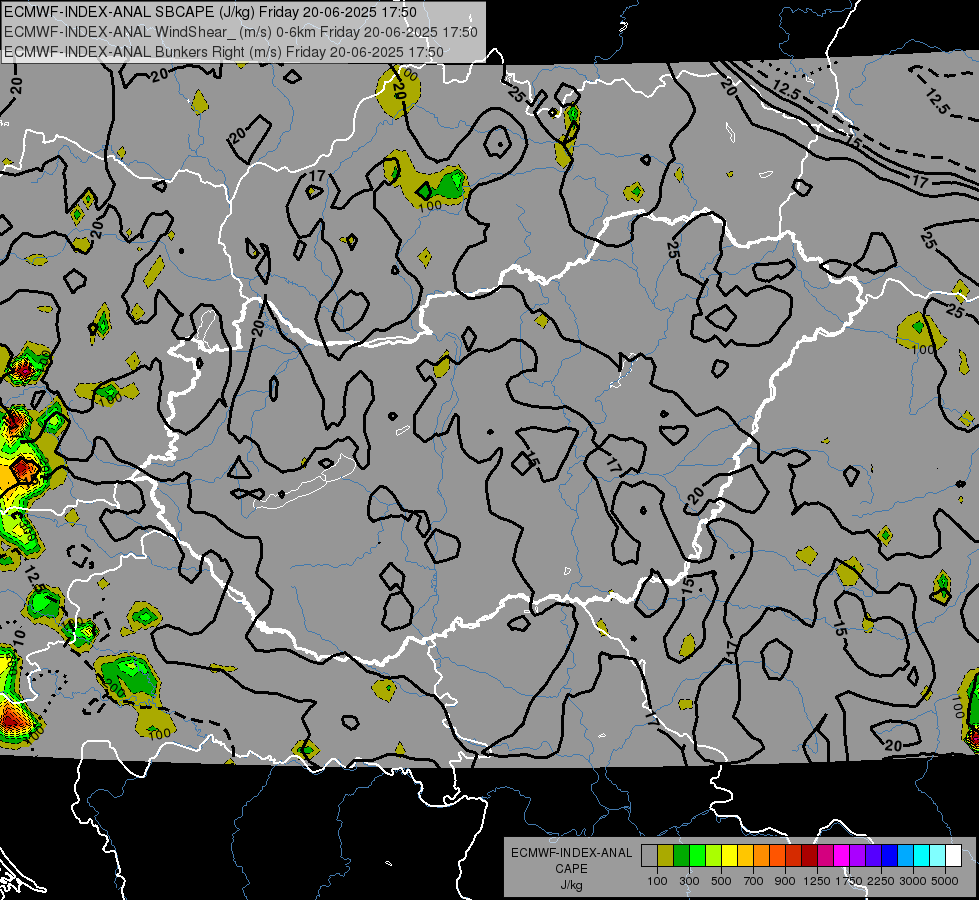The image size is (979, 900).
Task: Click the 200 CAPE contour label
Action: coord(114,689)
